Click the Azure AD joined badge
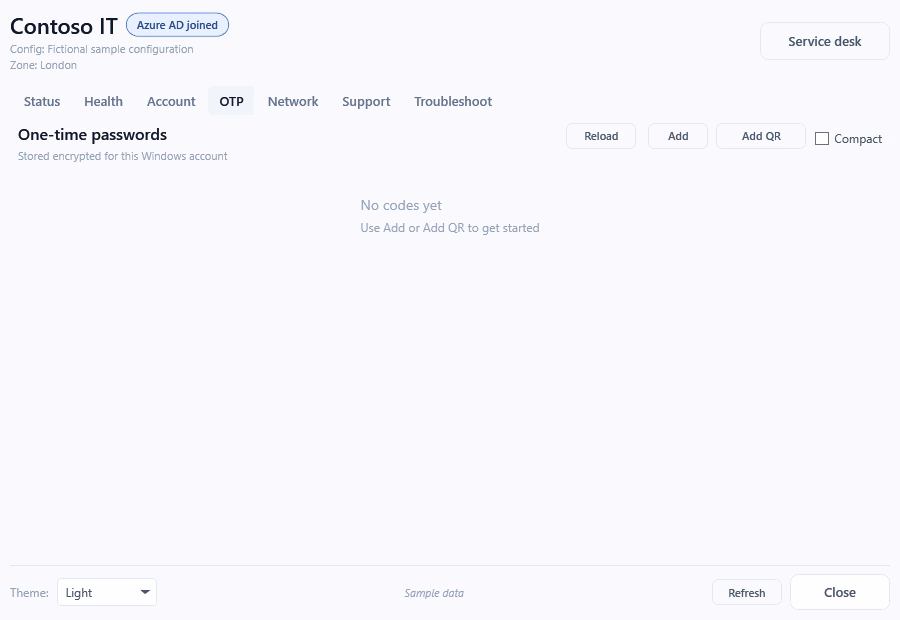This screenshot has height=620, width=900. tap(177, 25)
